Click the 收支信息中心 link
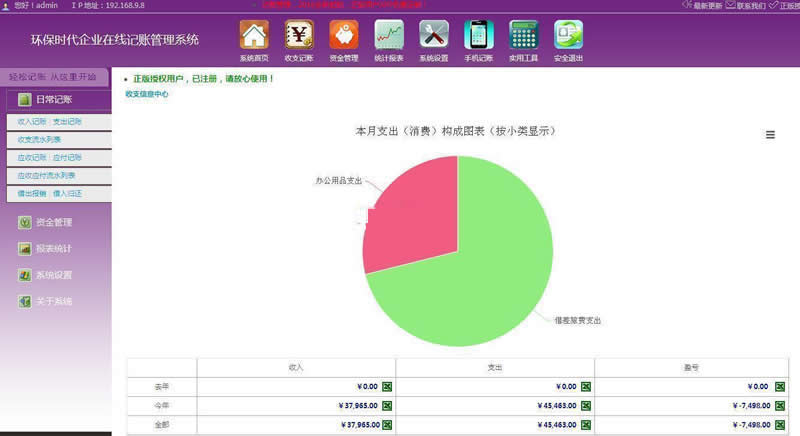The width and height of the screenshot is (800, 436). pyautogui.click(x=146, y=94)
